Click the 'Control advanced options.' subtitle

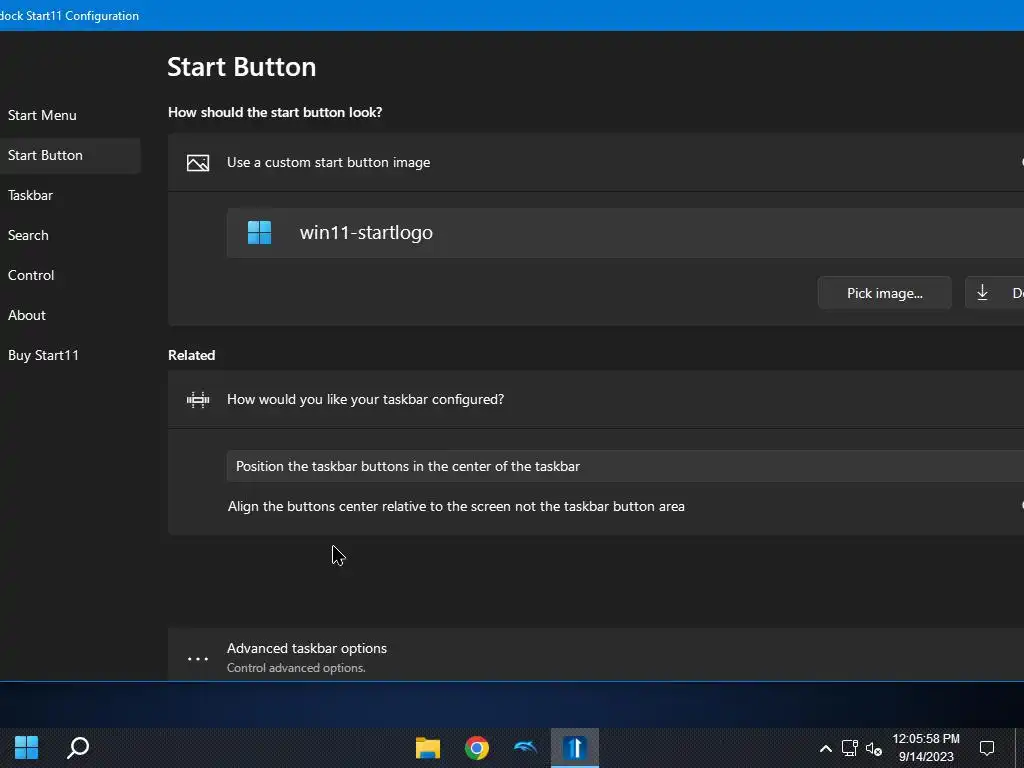point(296,668)
